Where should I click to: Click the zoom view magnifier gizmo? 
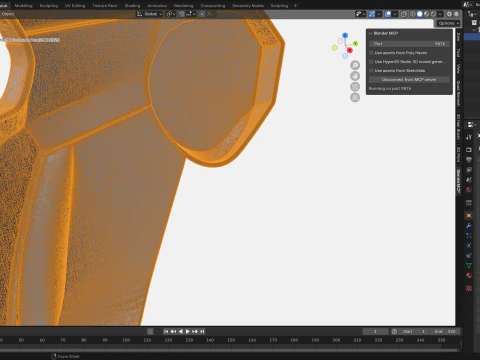355,65
